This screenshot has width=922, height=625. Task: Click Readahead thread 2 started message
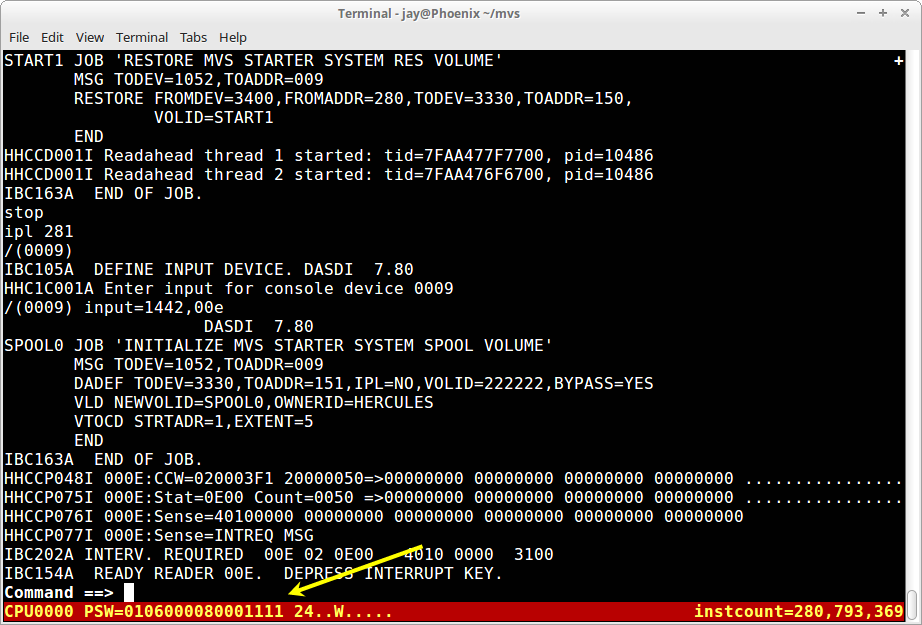329,175
